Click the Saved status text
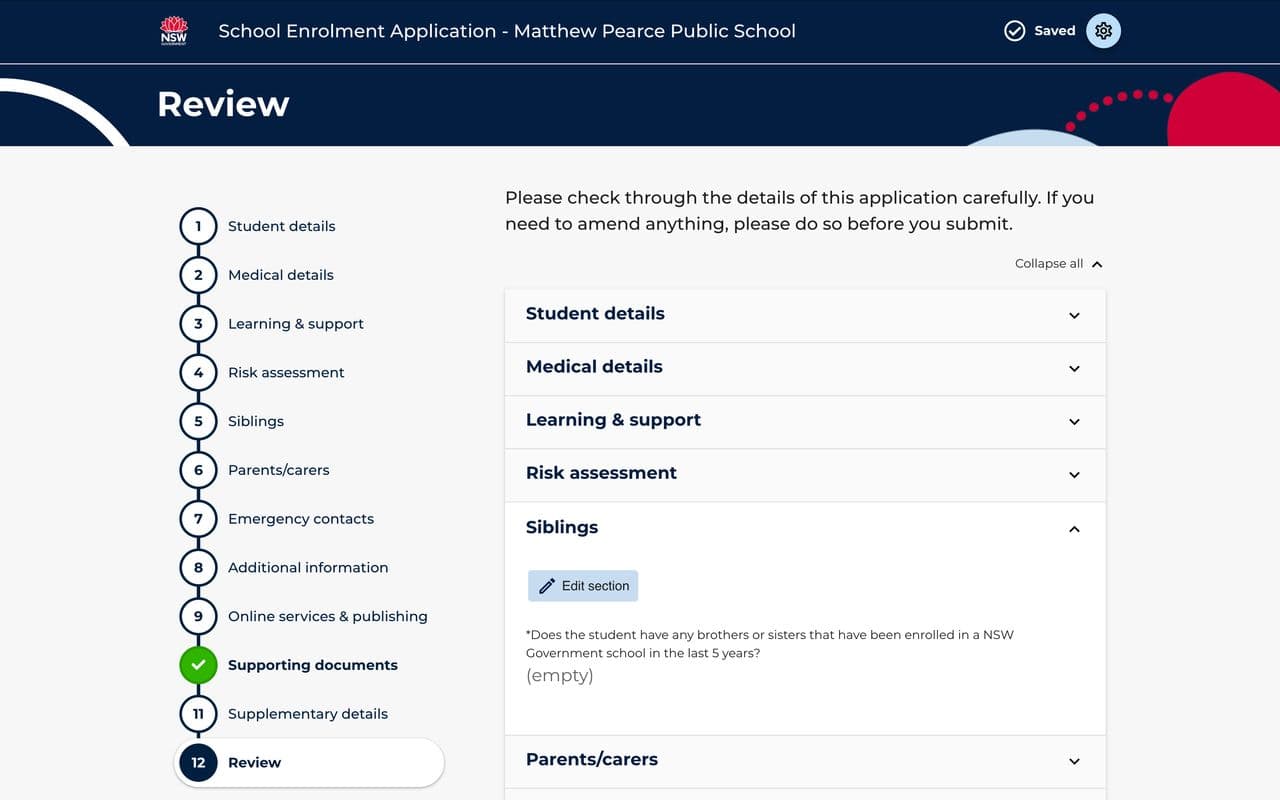 pyautogui.click(x=1055, y=31)
